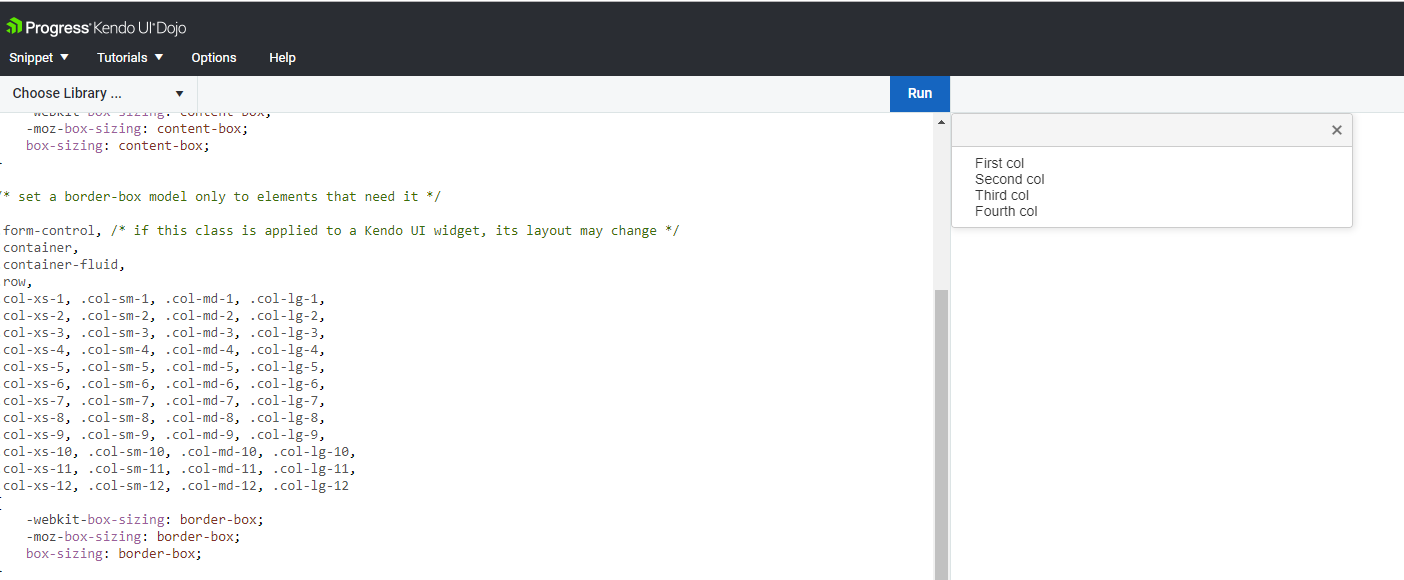Expand the Tutorials dropdown arrow

pos(159,57)
